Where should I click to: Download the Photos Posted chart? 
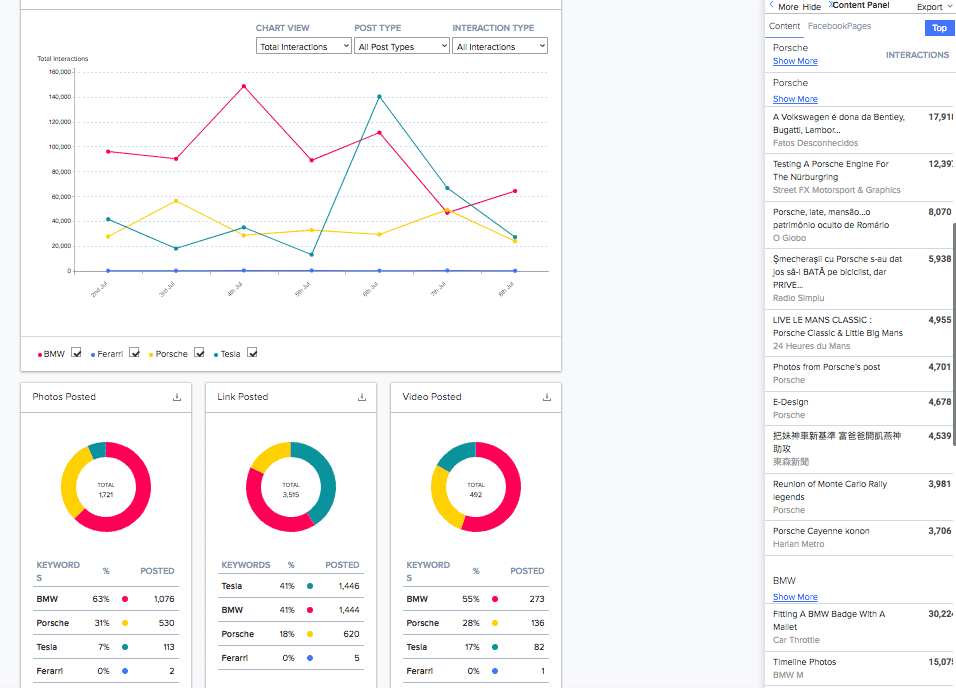click(176, 397)
